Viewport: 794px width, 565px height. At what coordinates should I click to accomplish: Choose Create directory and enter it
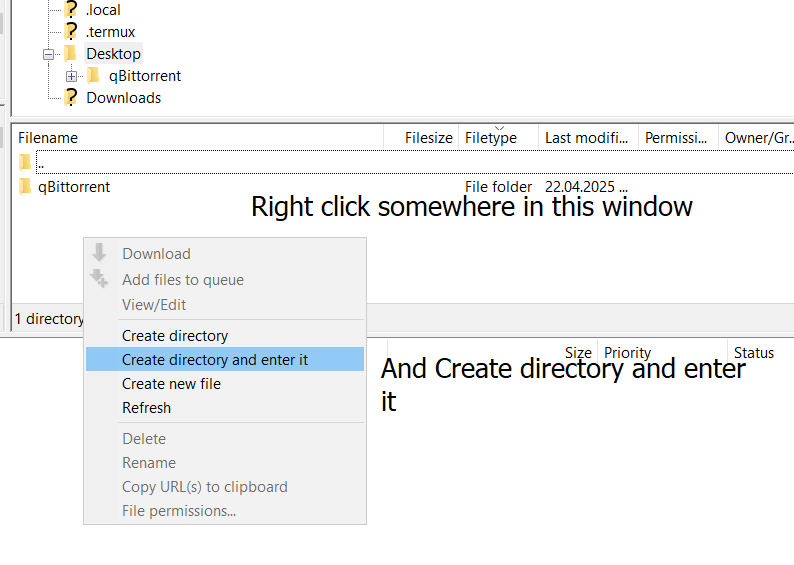coord(225,359)
